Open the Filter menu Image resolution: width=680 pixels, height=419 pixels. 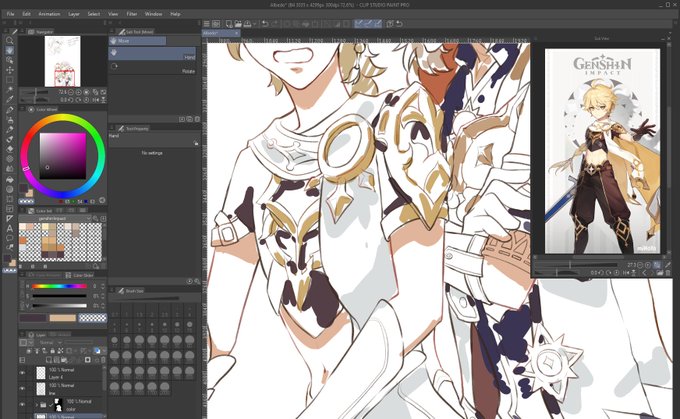132,14
